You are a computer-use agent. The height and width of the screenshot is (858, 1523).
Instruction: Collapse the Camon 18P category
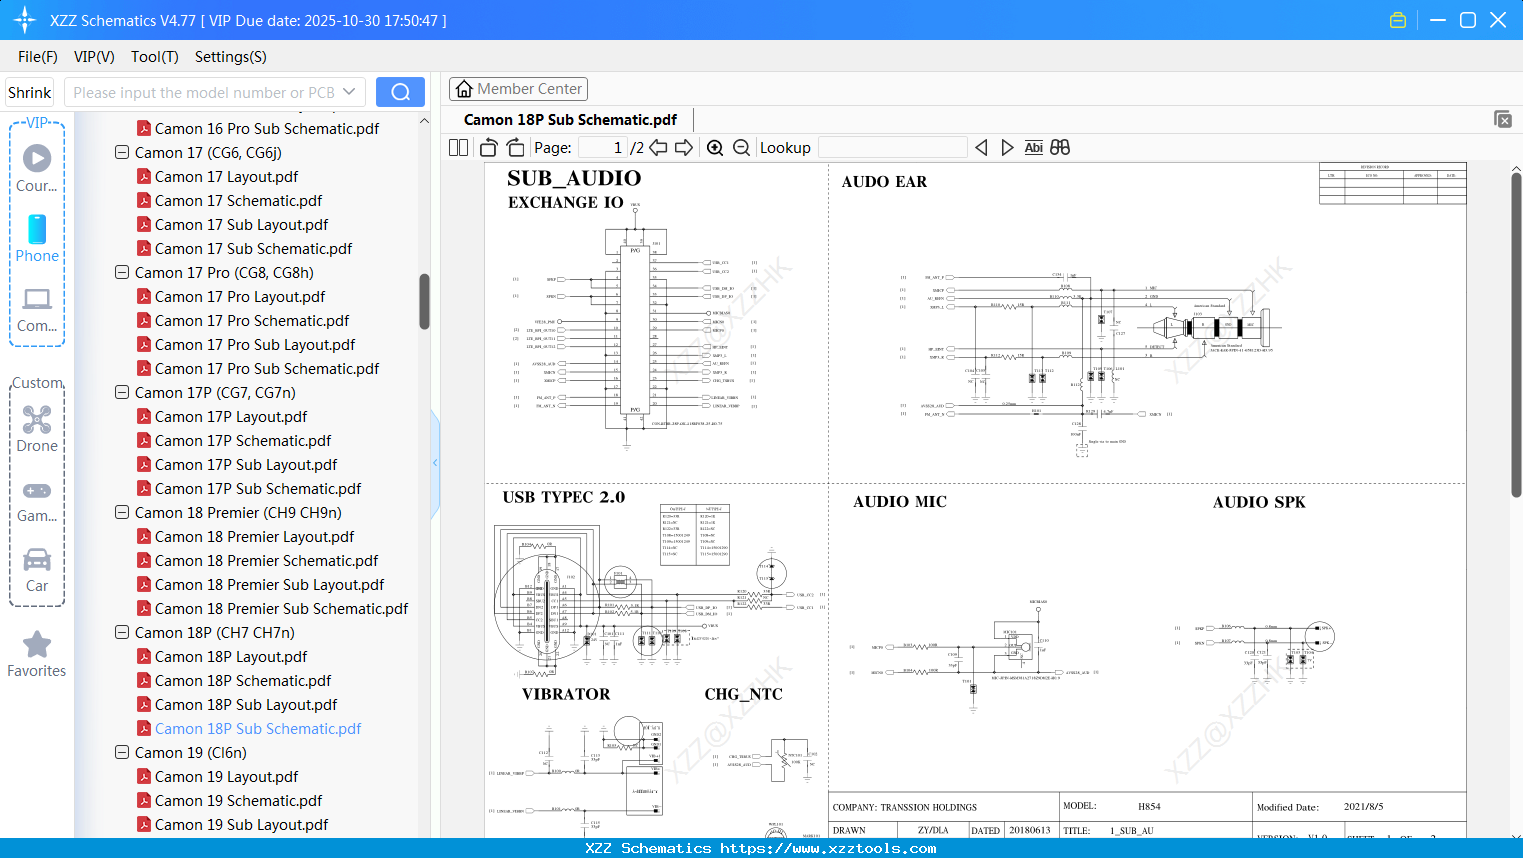(121, 632)
